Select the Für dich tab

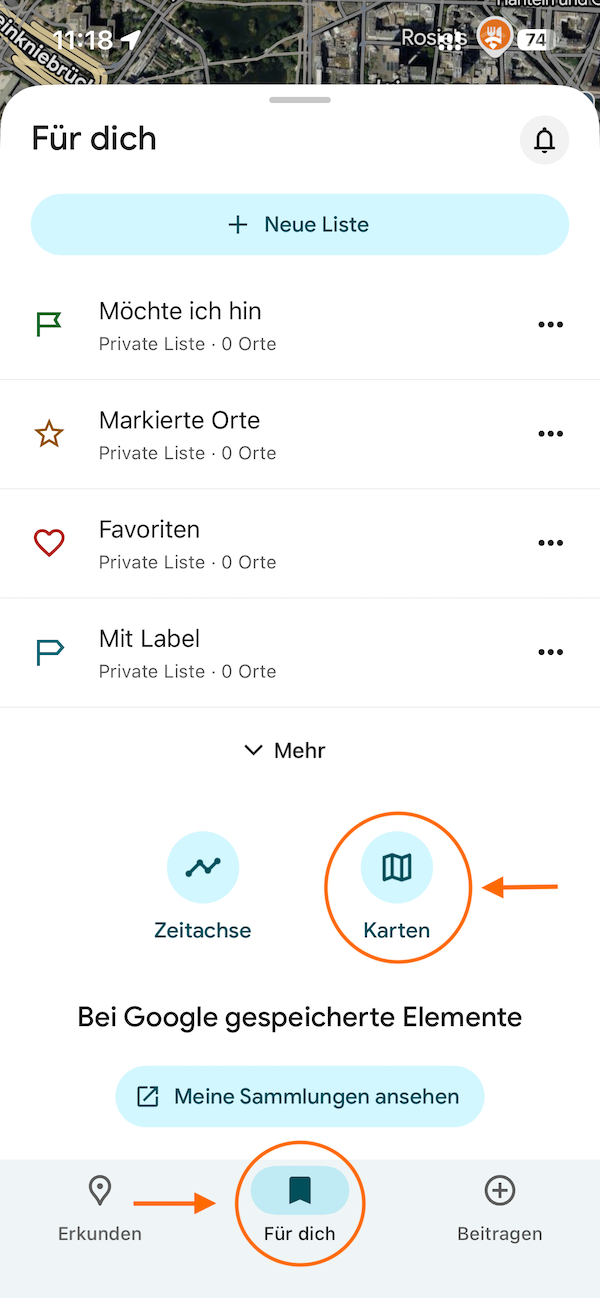[300, 1207]
